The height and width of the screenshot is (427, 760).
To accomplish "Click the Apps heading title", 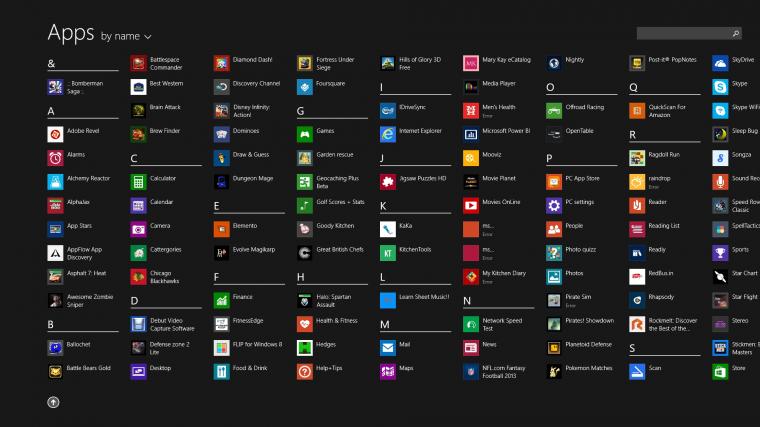I will click(71, 33).
